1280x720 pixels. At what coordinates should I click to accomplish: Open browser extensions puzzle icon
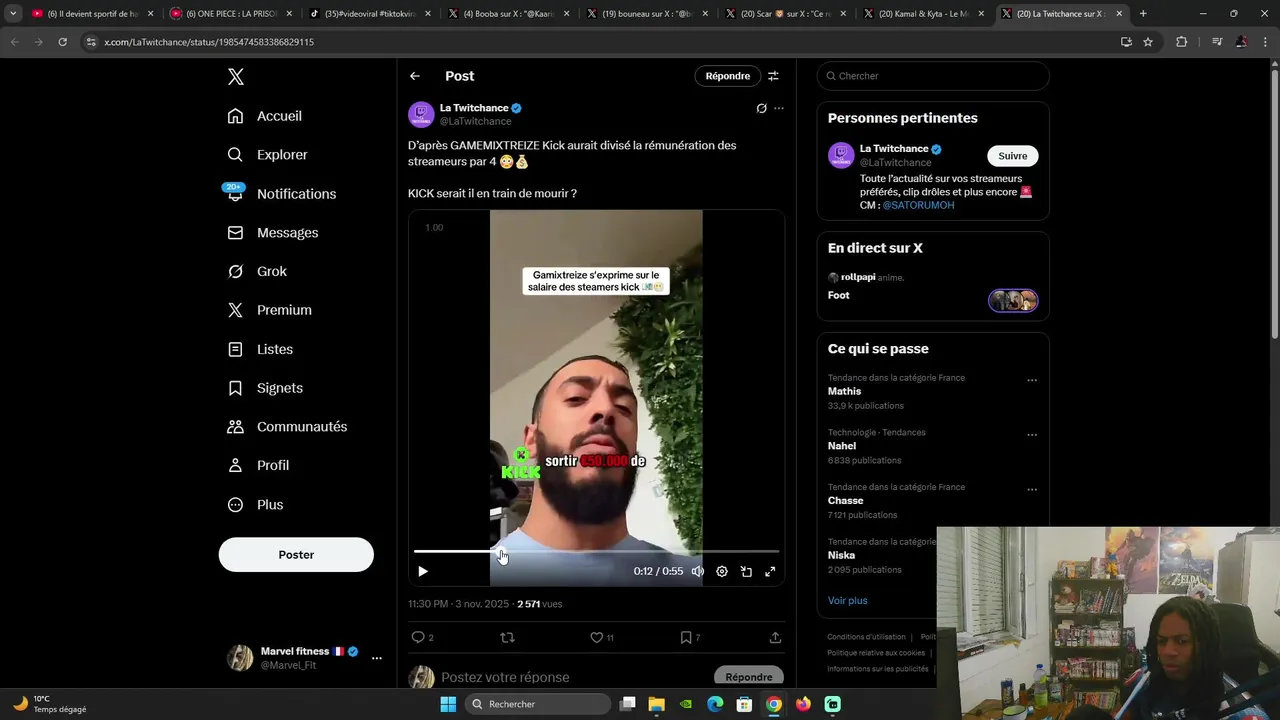[x=1182, y=42]
